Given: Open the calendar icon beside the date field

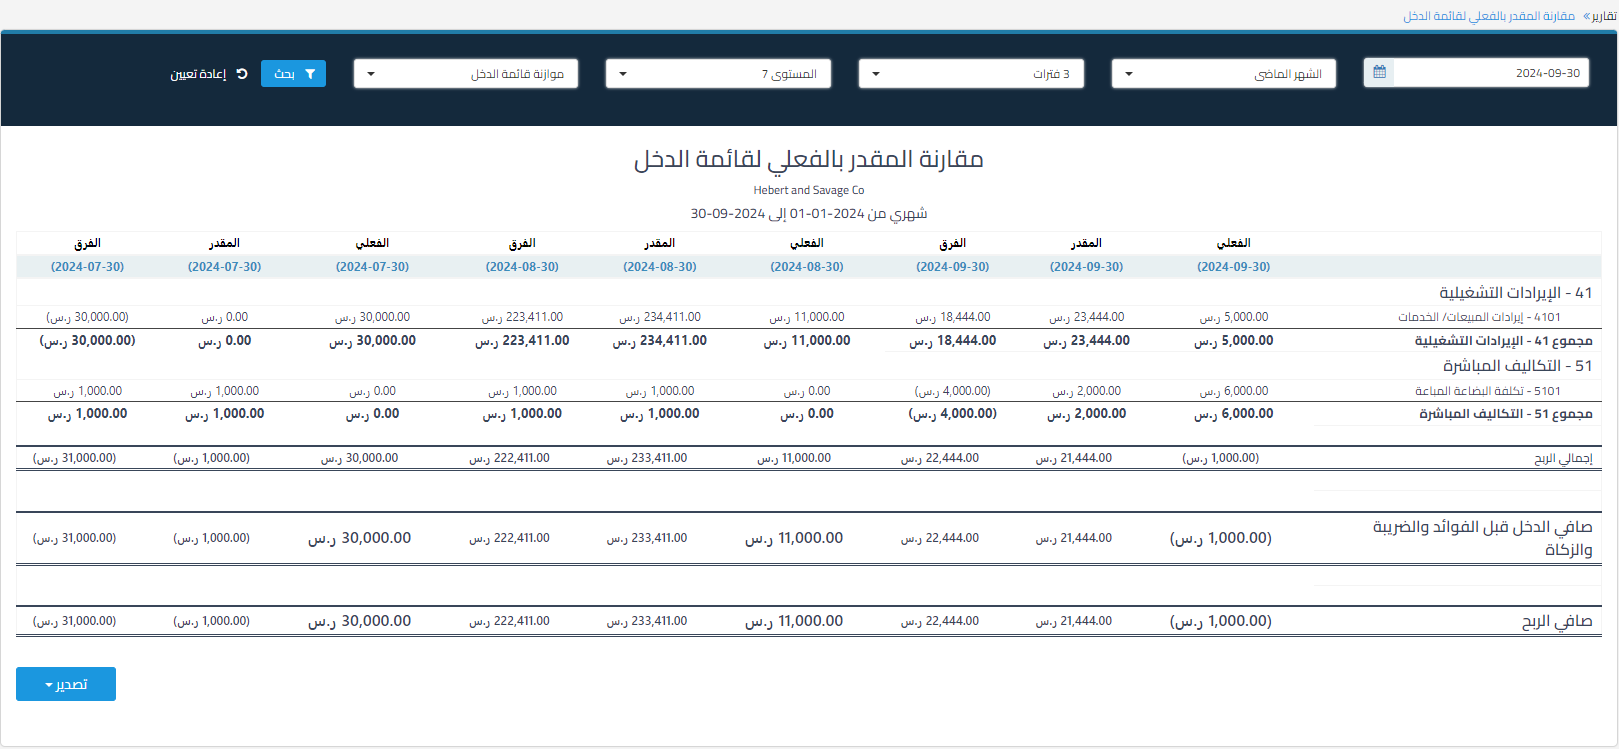Looking at the screenshot, I should click(1379, 73).
